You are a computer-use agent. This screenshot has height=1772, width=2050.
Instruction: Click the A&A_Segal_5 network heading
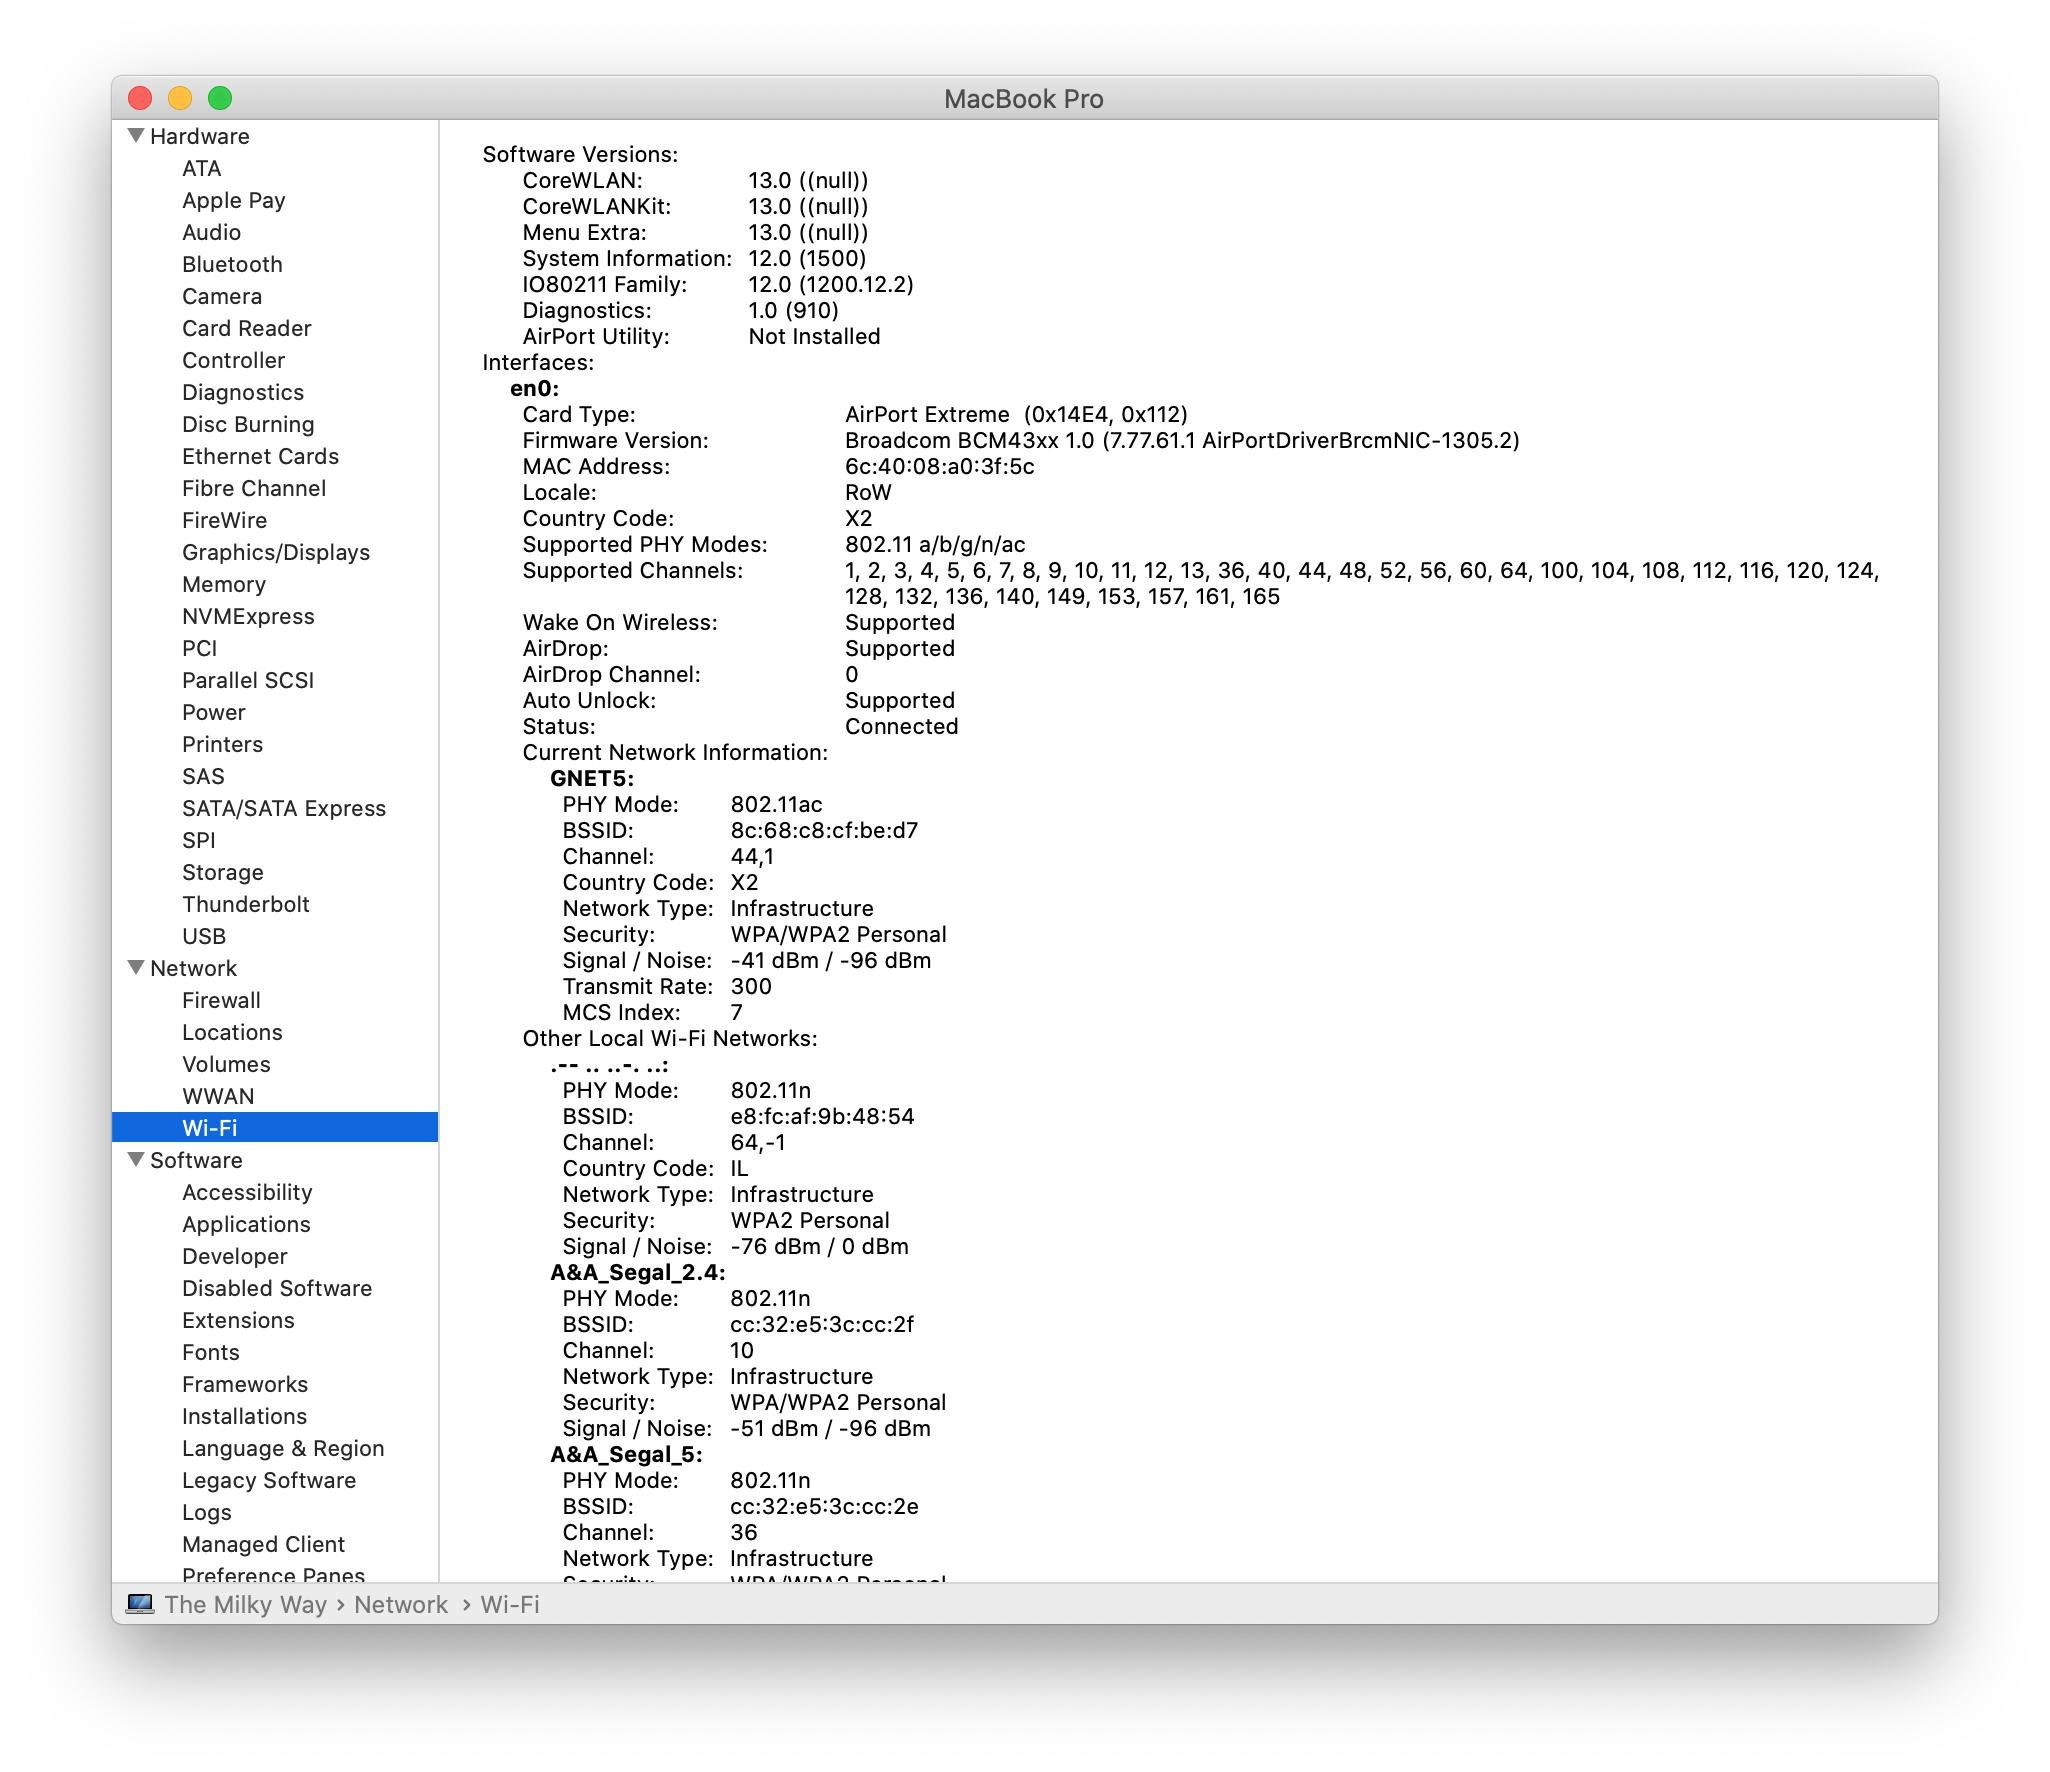click(x=626, y=1454)
